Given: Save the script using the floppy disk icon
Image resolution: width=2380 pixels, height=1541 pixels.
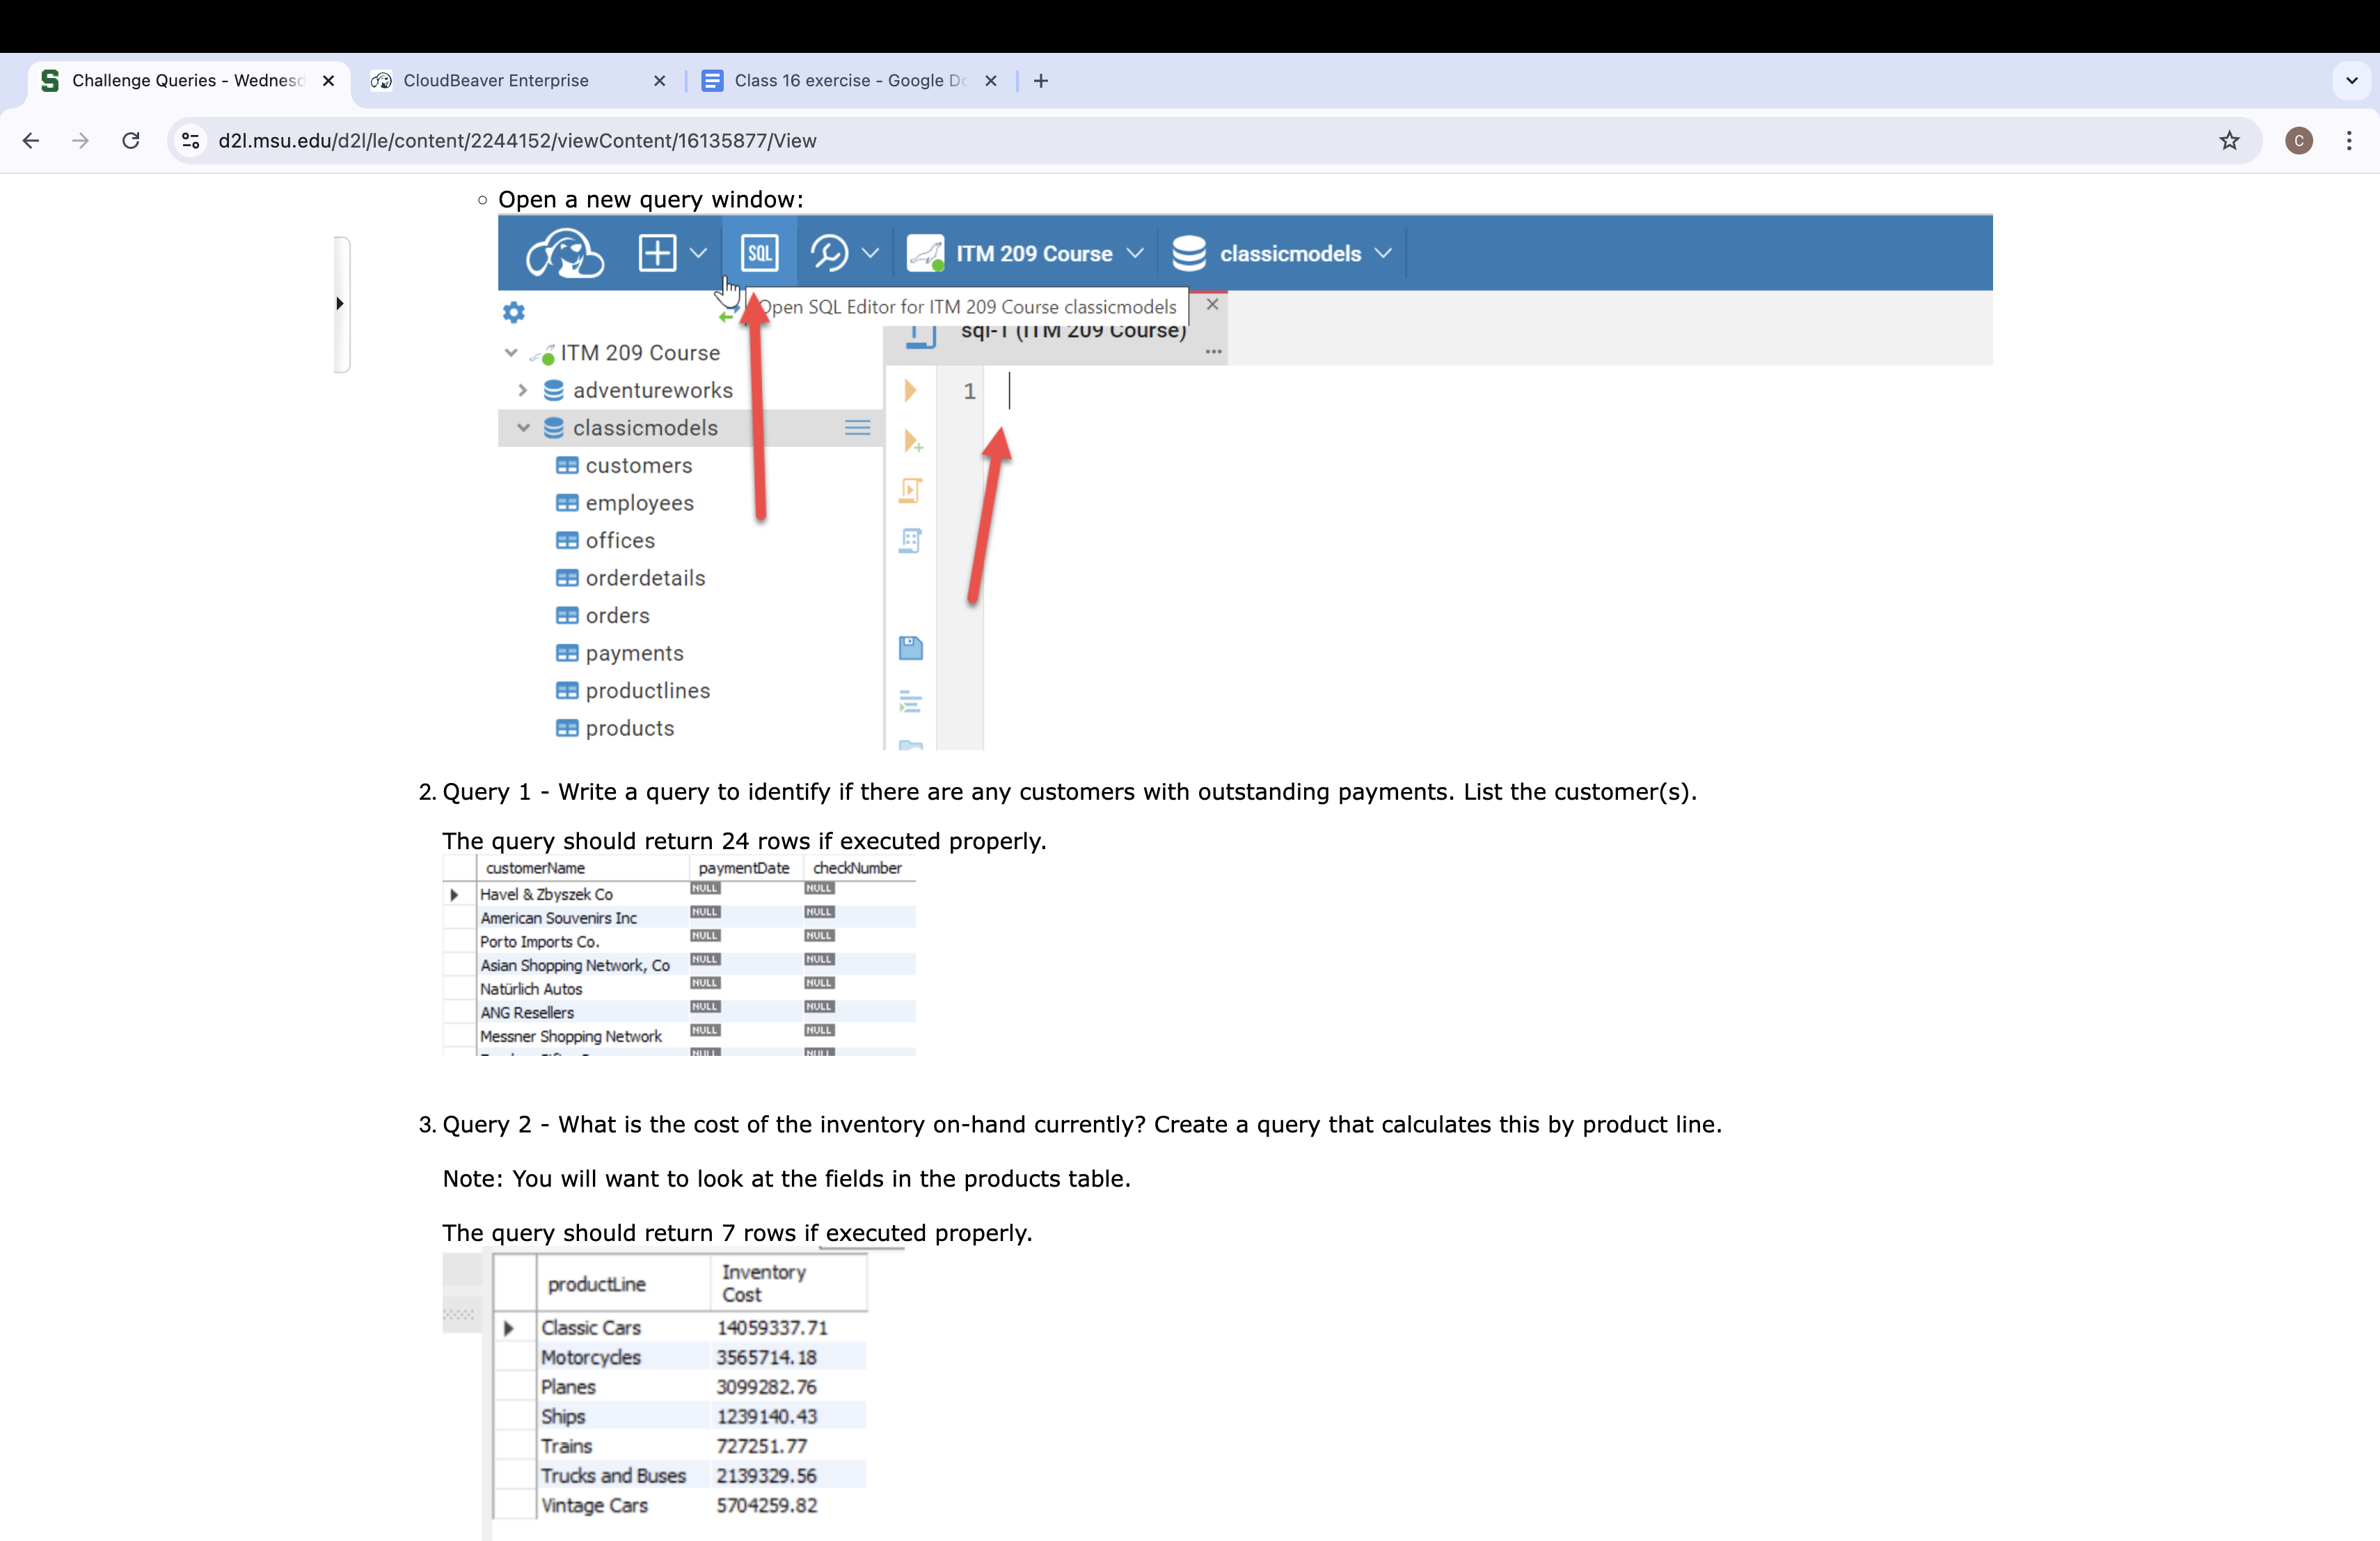Looking at the screenshot, I should (x=910, y=648).
